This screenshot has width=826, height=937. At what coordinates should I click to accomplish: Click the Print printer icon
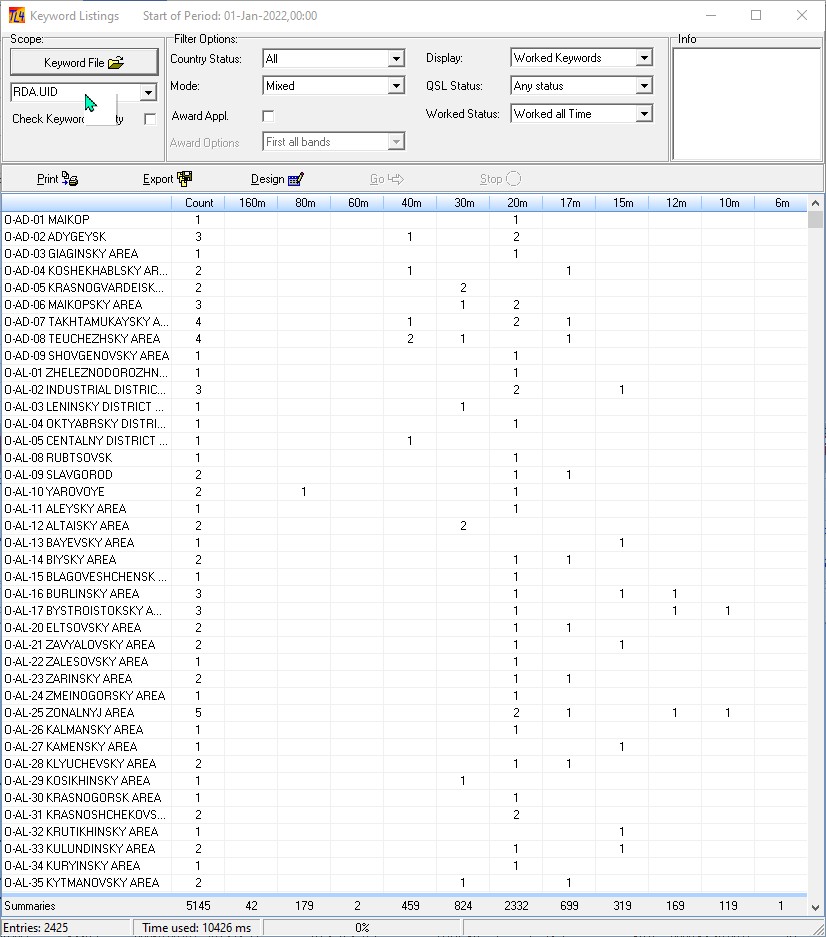70,179
